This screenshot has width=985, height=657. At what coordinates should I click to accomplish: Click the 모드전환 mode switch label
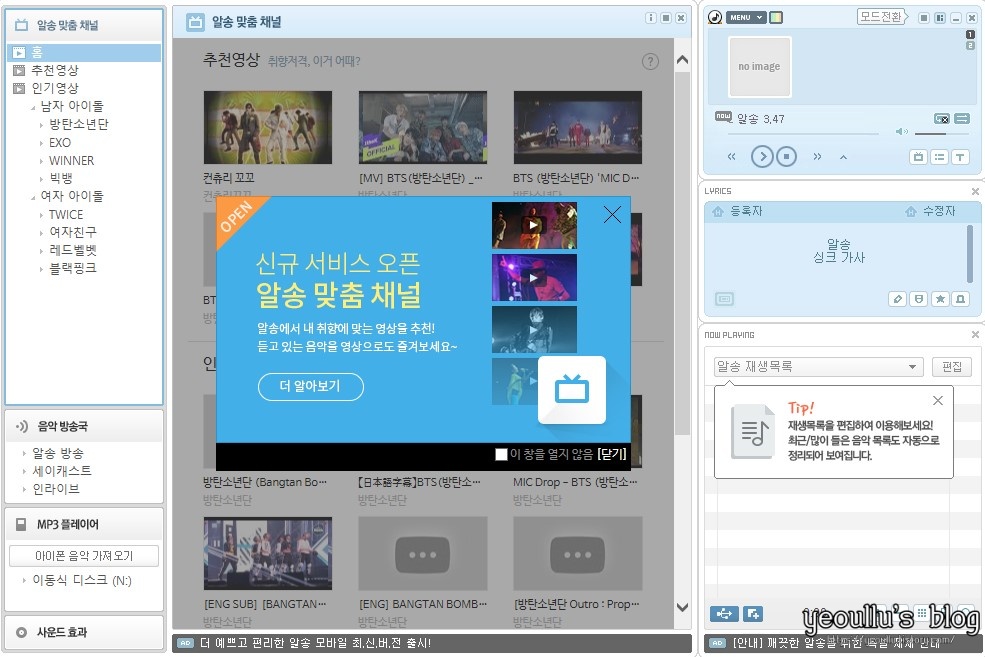(x=882, y=17)
